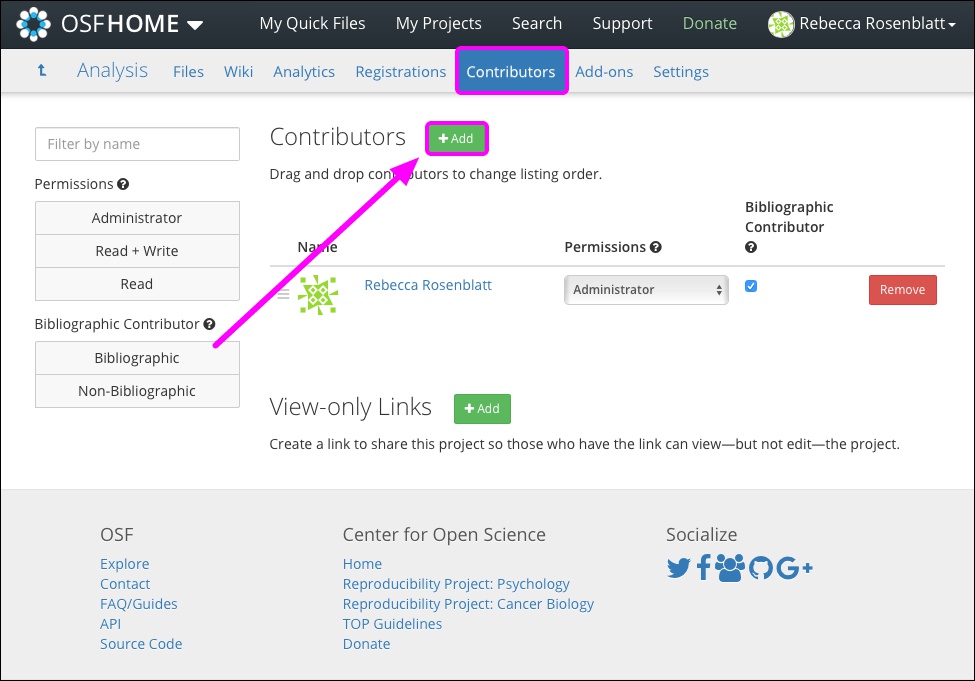The image size is (975, 681).
Task: Open Reproducibility Project: Psychology link
Action: pyautogui.click(x=456, y=583)
